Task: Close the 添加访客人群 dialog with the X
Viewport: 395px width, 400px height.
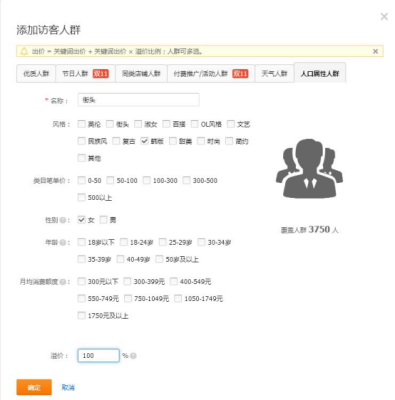Action: tap(384, 16)
